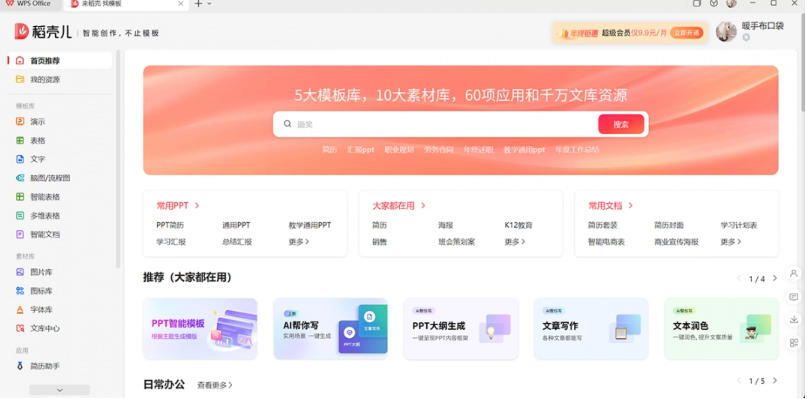Screen dimensions: 807x399
Task: Click the membership badge under the username
Action: (x=746, y=37)
